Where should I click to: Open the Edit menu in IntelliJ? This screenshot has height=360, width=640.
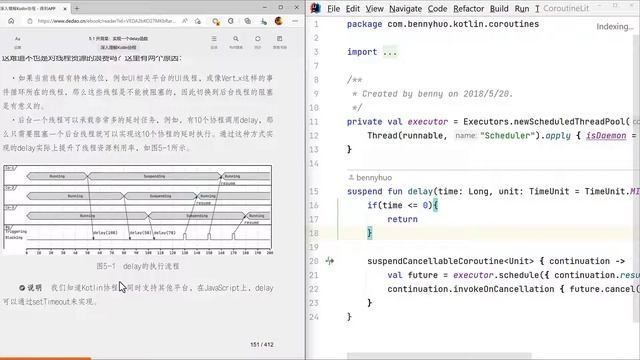tap(353, 9)
